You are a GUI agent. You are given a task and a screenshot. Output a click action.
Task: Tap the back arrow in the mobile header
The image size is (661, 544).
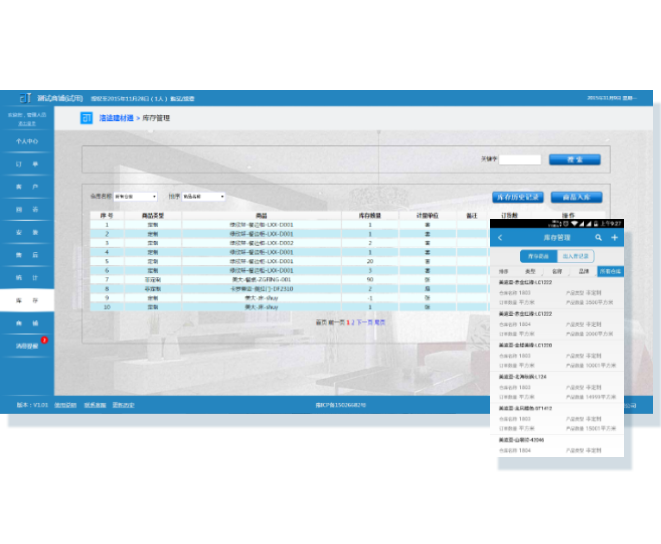(x=500, y=238)
